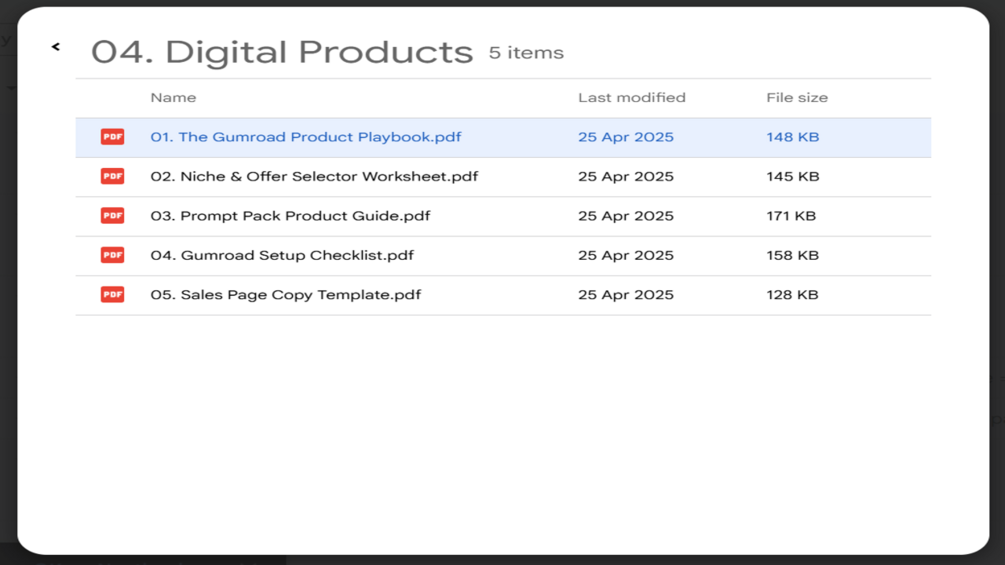1005x565 pixels.
Task: Open 05. Sales Page Copy Template.pdf
Action: [x=285, y=295]
